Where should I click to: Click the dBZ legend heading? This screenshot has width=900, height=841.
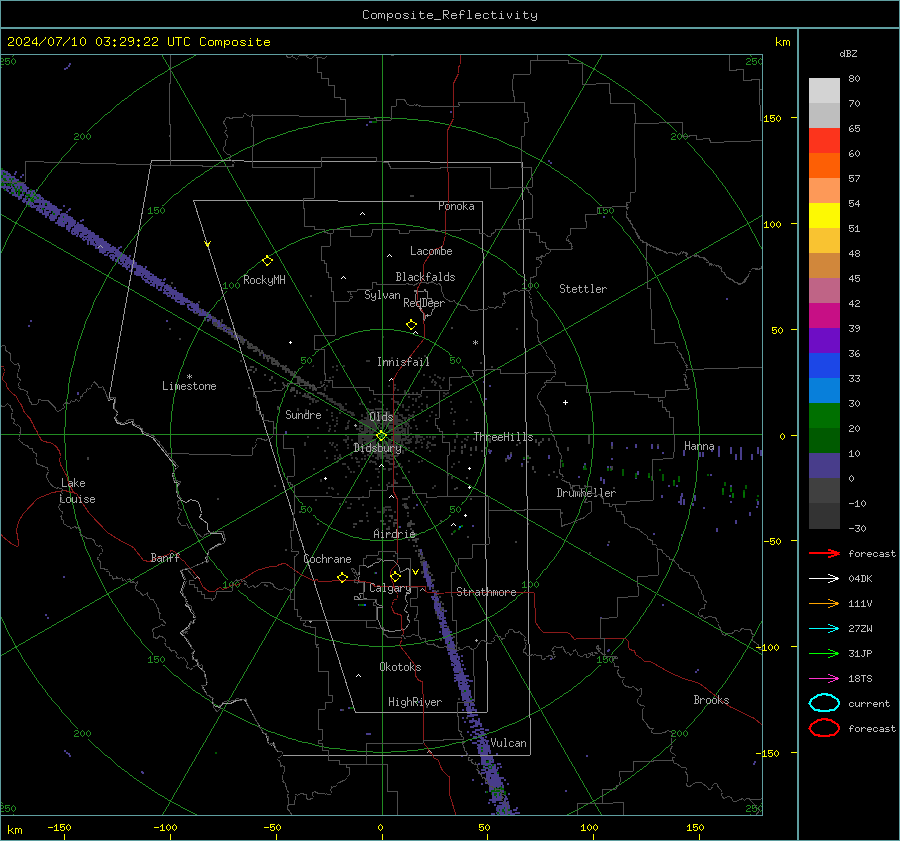pyautogui.click(x=848, y=53)
